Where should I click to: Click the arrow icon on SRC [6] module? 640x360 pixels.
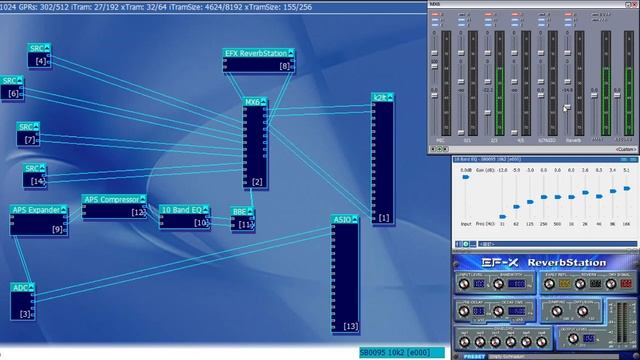(x=20, y=80)
